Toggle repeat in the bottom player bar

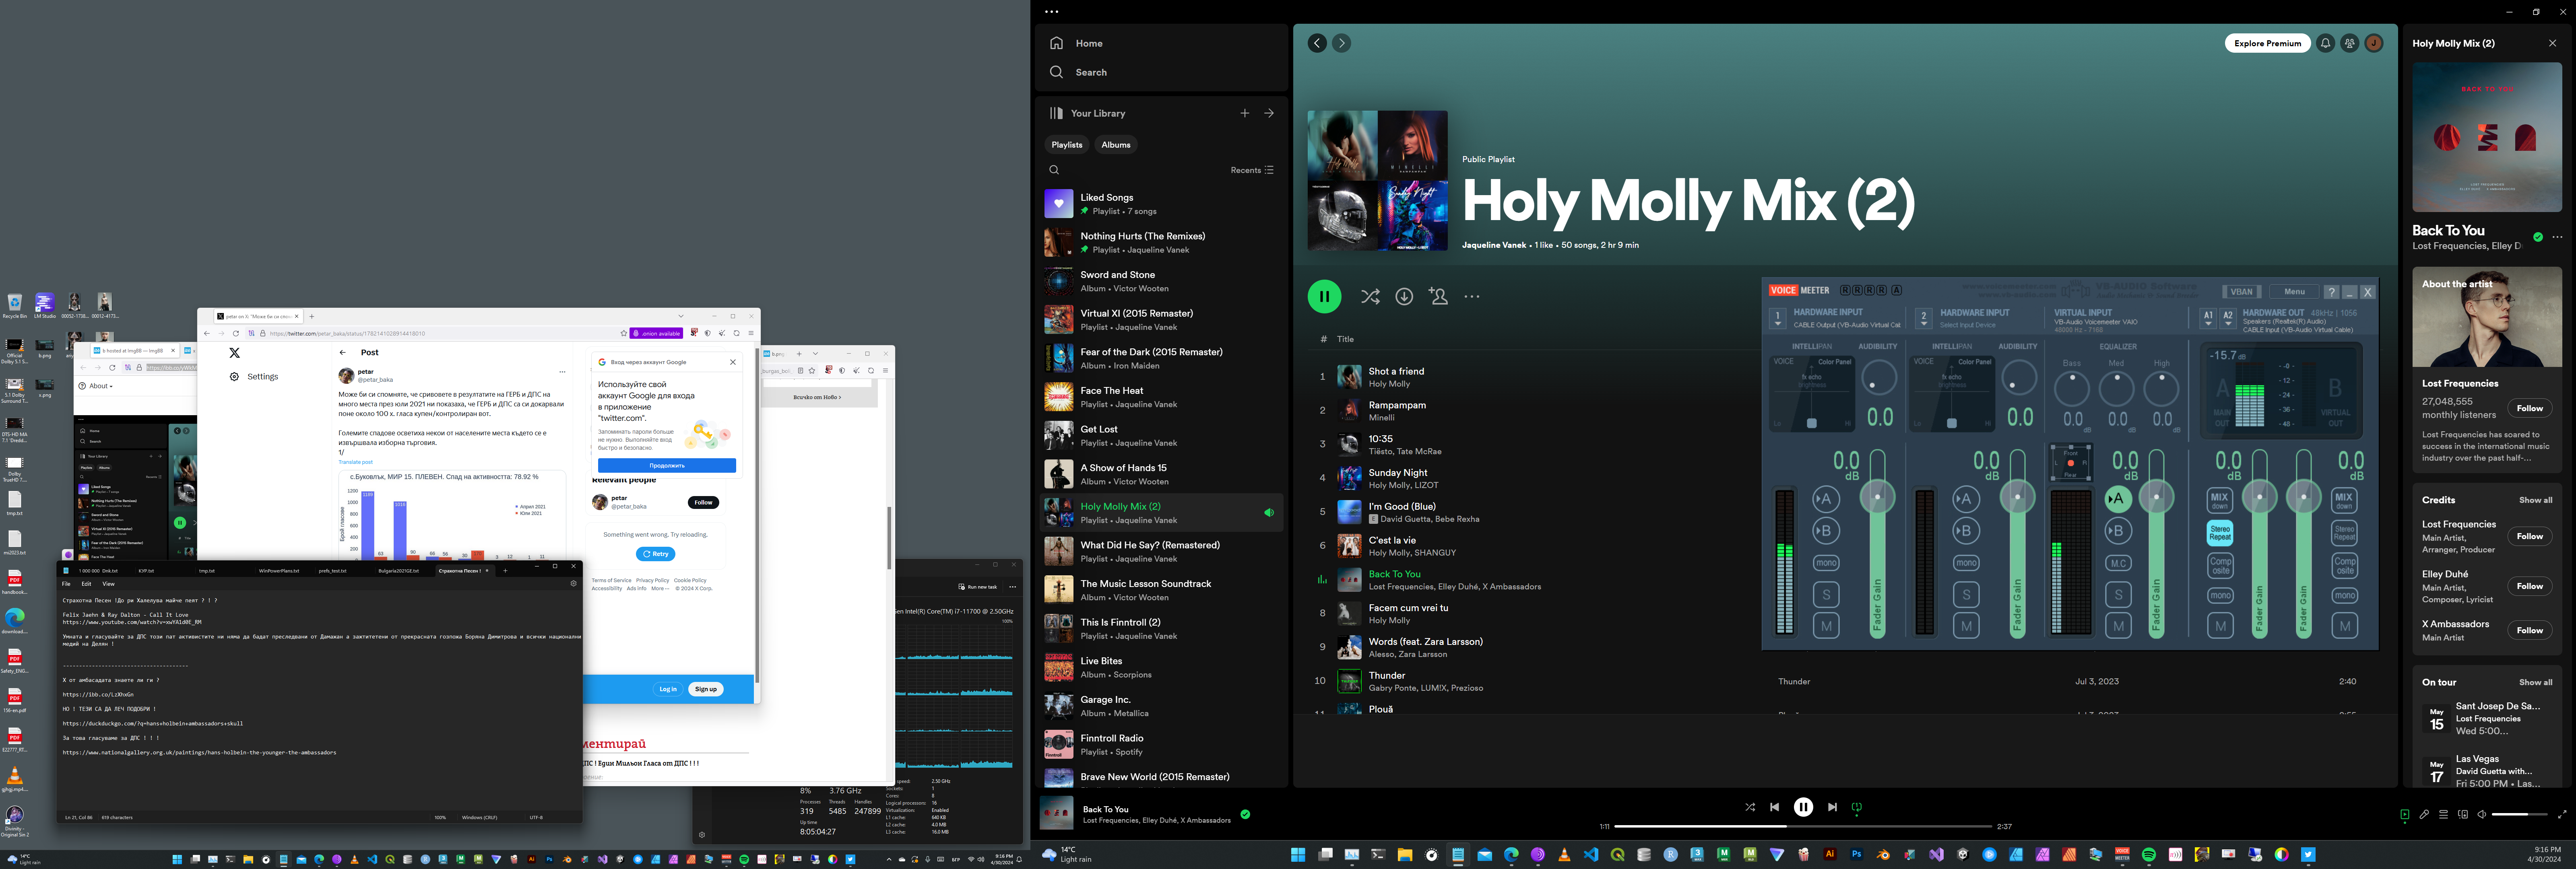coord(1857,807)
